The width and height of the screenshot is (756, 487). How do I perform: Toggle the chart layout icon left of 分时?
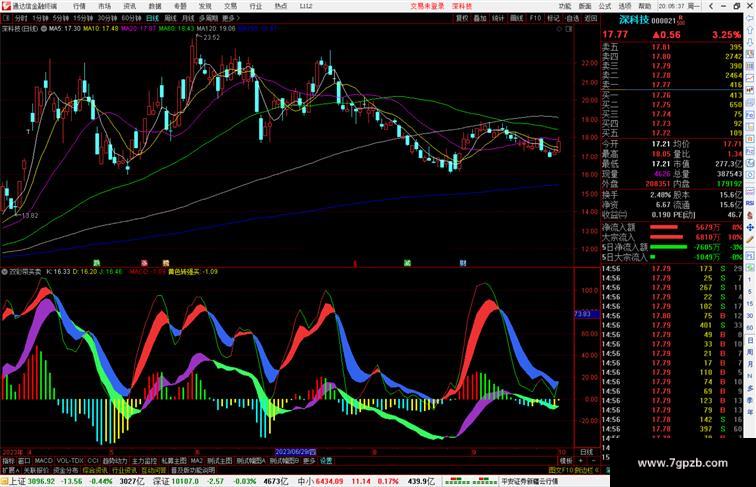(x=6, y=18)
